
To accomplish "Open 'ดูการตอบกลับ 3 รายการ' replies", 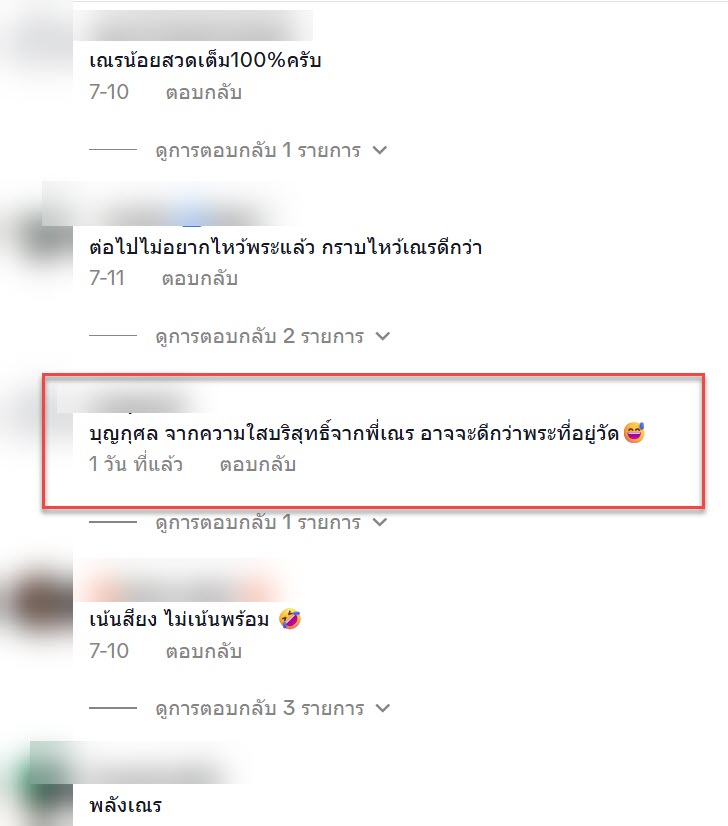I will click(x=259, y=709).
